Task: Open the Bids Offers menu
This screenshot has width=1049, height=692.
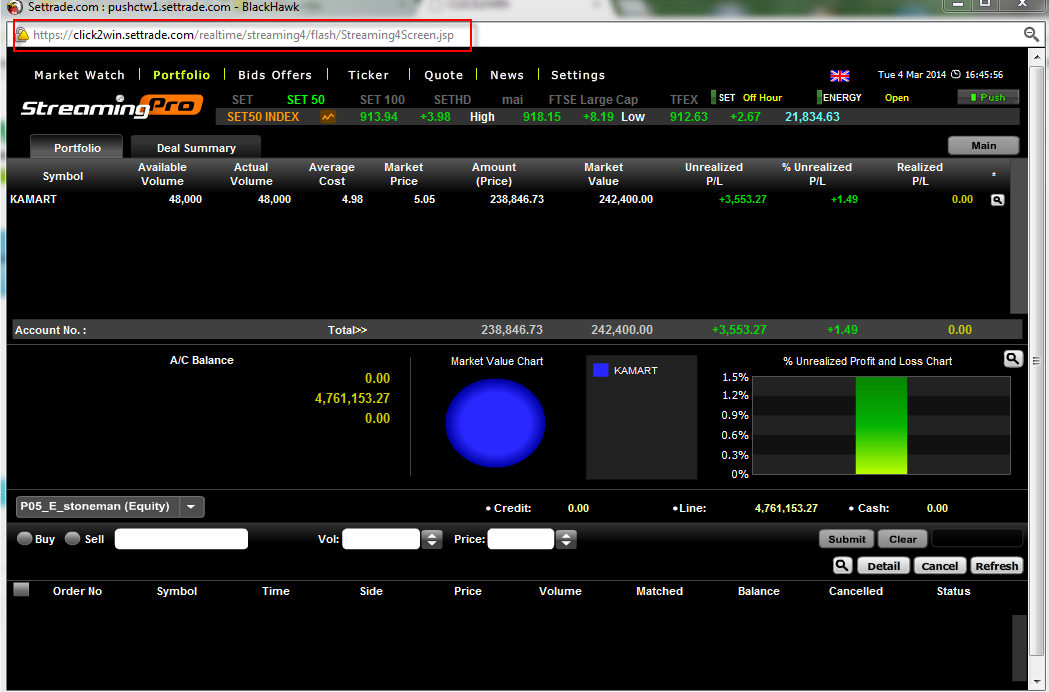Action: point(275,75)
